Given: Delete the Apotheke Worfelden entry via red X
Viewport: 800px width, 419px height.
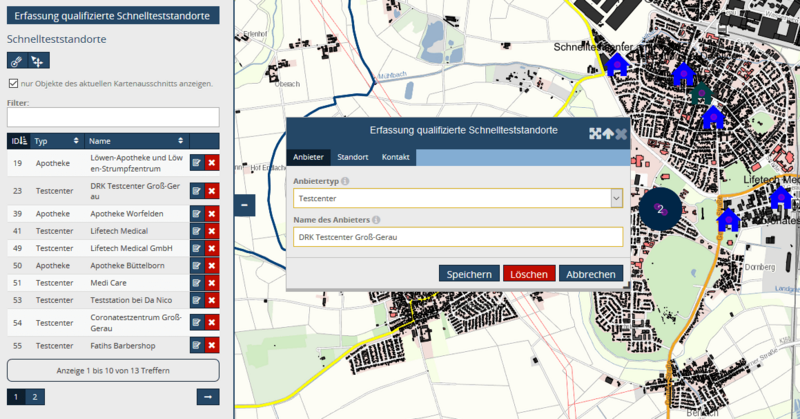Looking at the screenshot, I should click(x=212, y=214).
